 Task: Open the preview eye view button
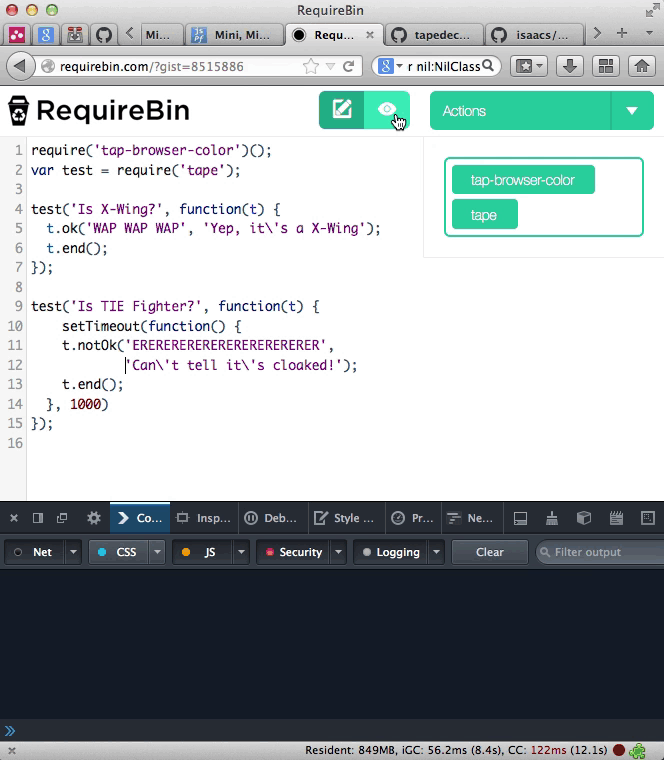click(387, 110)
